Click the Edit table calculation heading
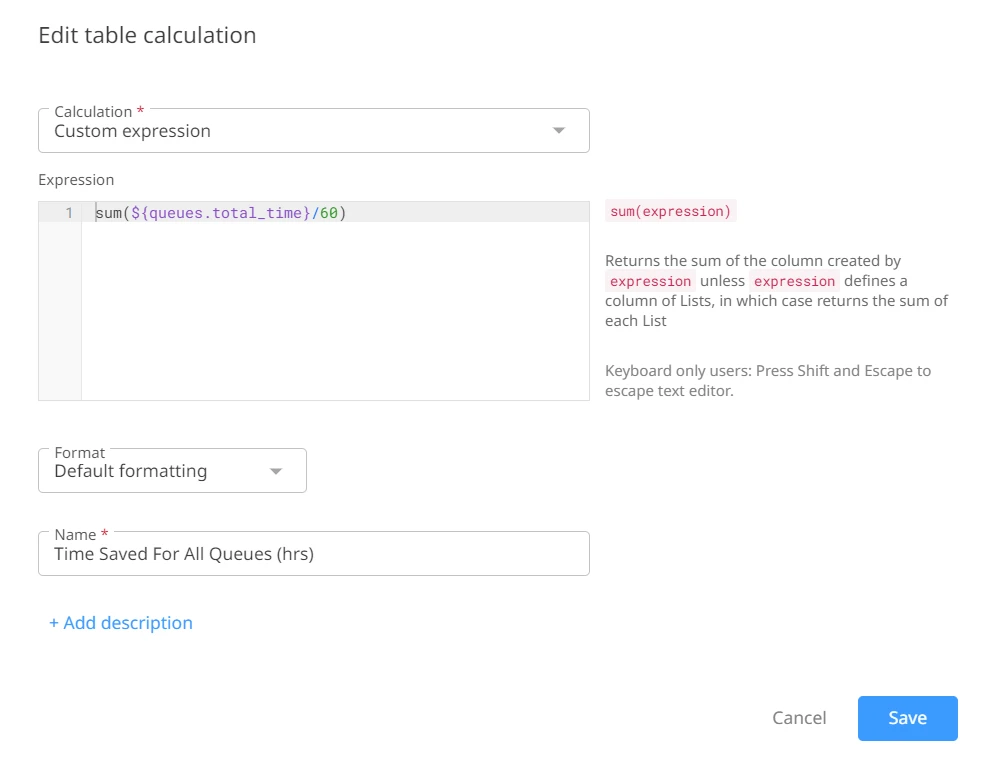This screenshot has width=996, height=762. (x=147, y=36)
